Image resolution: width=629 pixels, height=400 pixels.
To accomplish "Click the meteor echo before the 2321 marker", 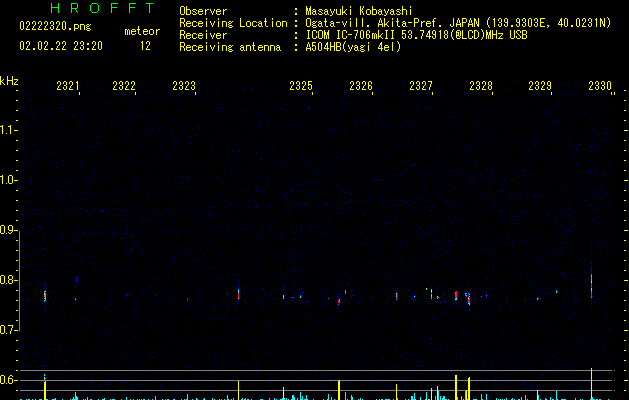I will pyautogui.click(x=45, y=296).
